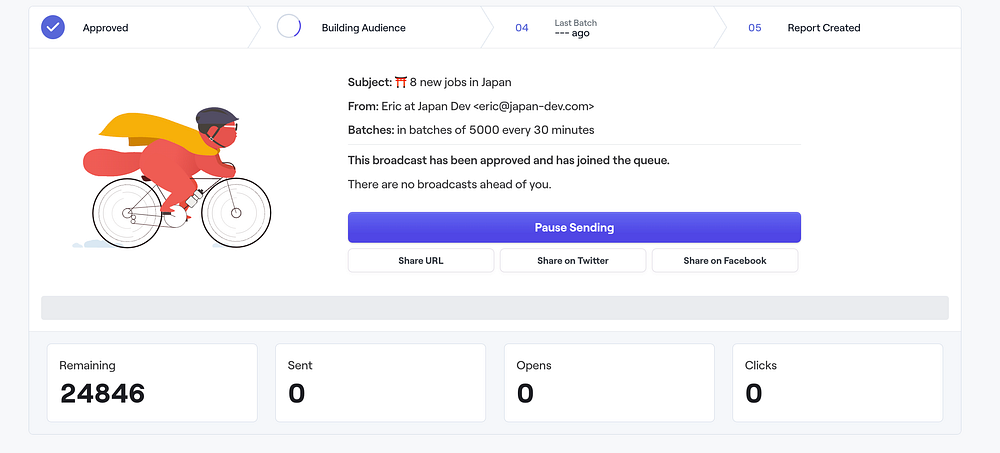Image resolution: width=1000 pixels, height=453 pixels.
Task: Share the broadcast on Twitter
Action: [573, 261]
